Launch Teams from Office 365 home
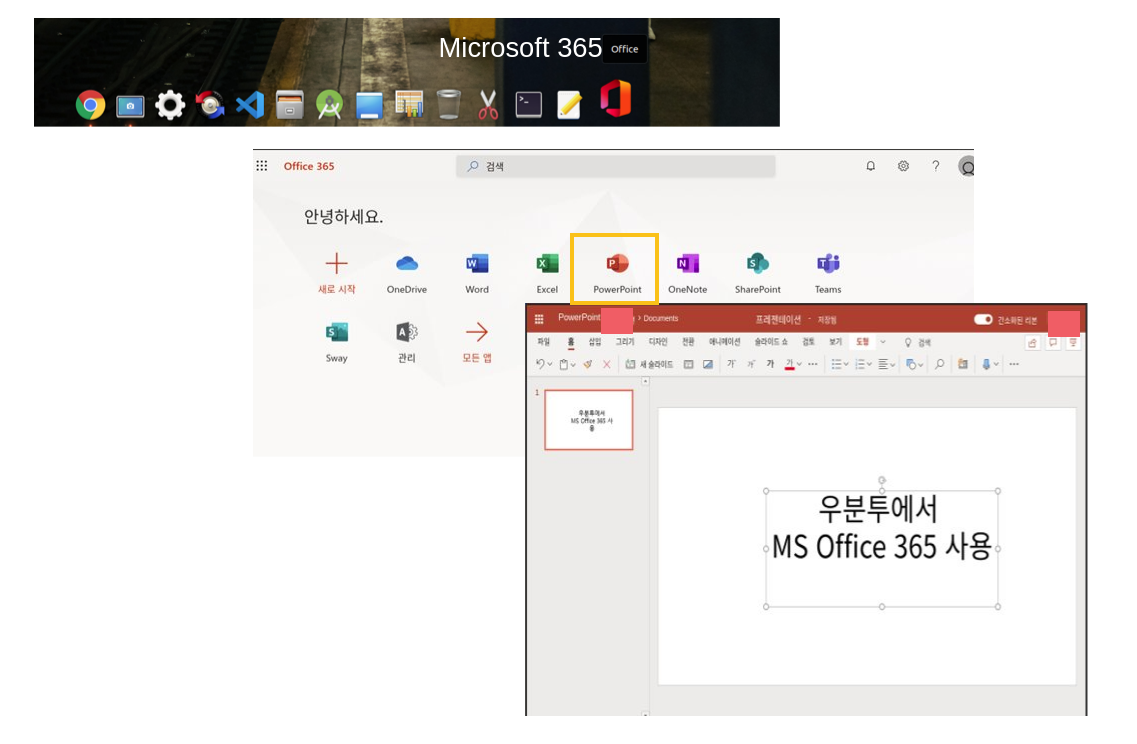Image resolution: width=1137 pixels, height=744 pixels. (x=828, y=272)
